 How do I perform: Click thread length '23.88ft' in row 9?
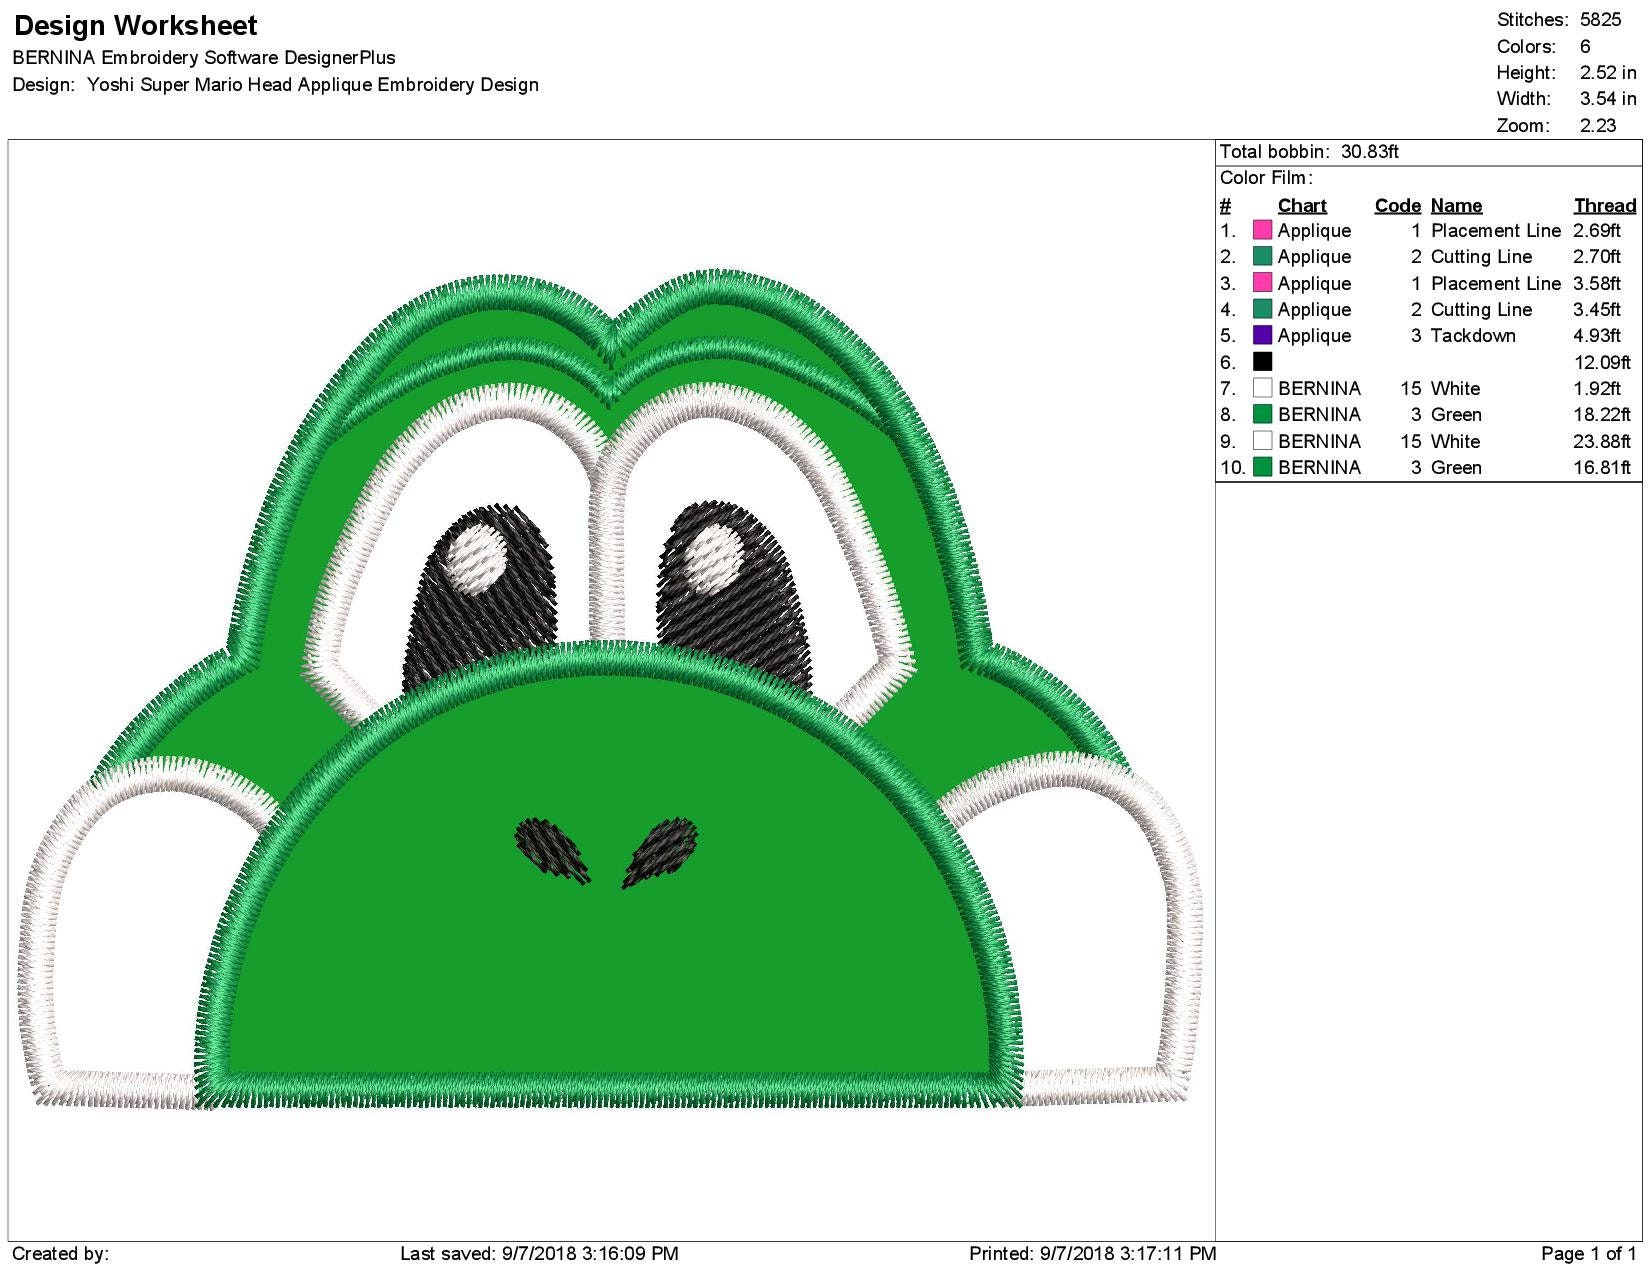[x=1602, y=441]
